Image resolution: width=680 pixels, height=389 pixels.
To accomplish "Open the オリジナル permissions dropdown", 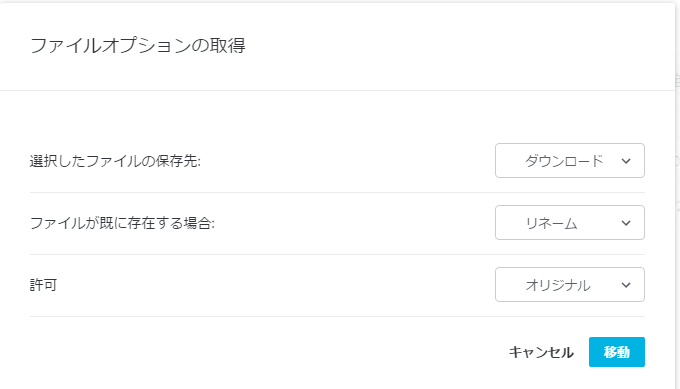I will [570, 284].
